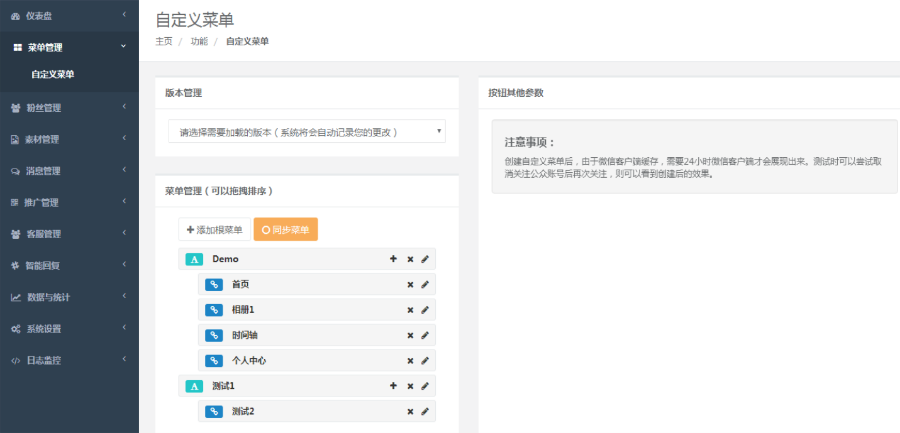Click the QR code icon beside 推广管理
Image resolution: width=900 pixels, height=433 pixels.
[15, 203]
